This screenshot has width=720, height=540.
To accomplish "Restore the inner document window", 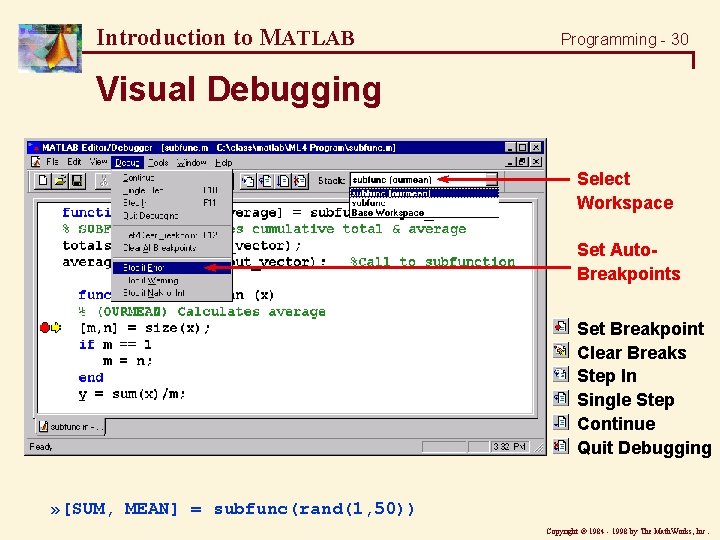I will tap(523, 162).
